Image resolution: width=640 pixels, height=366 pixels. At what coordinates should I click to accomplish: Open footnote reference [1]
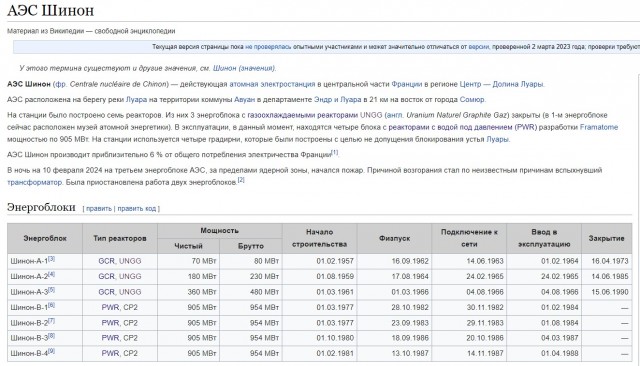pyautogui.click(x=335, y=152)
